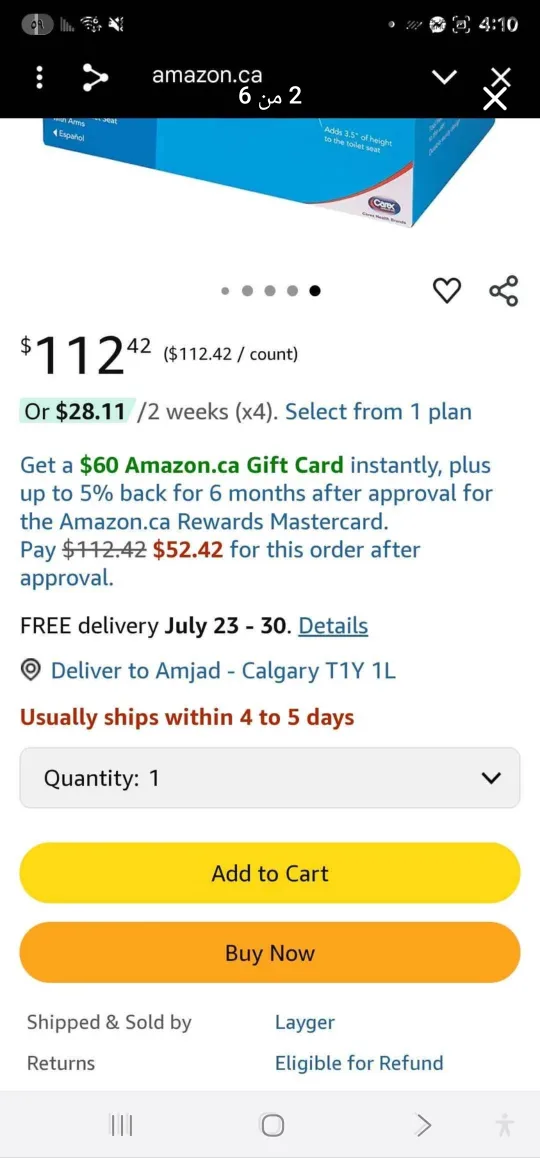Tap the Buy Now button

(x=270, y=953)
